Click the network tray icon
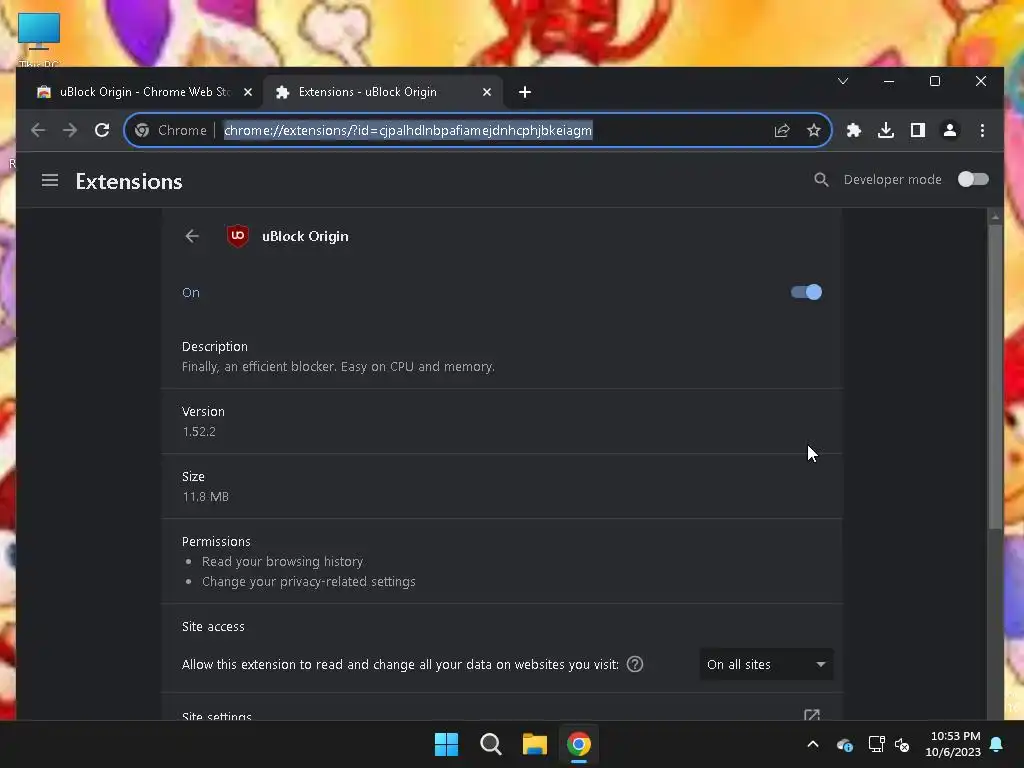Image resolution: width=1024 pixels, height=768 pixels. coord(876,744)
